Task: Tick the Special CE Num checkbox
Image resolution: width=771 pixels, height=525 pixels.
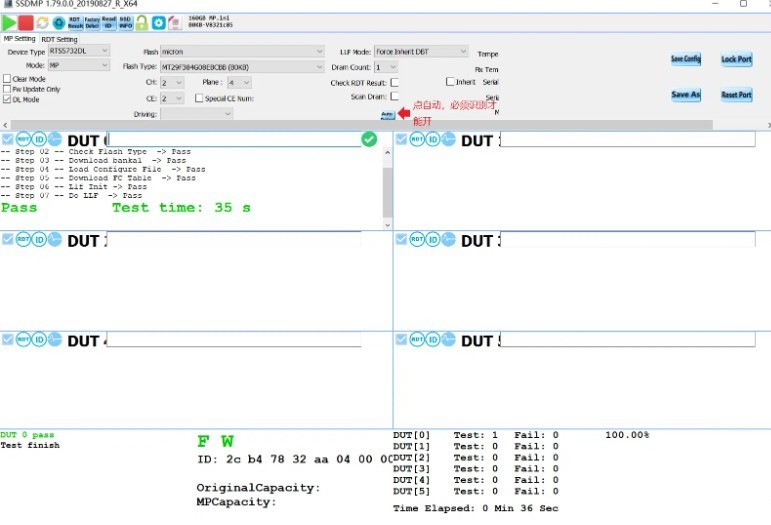Action: pos(199,98)
